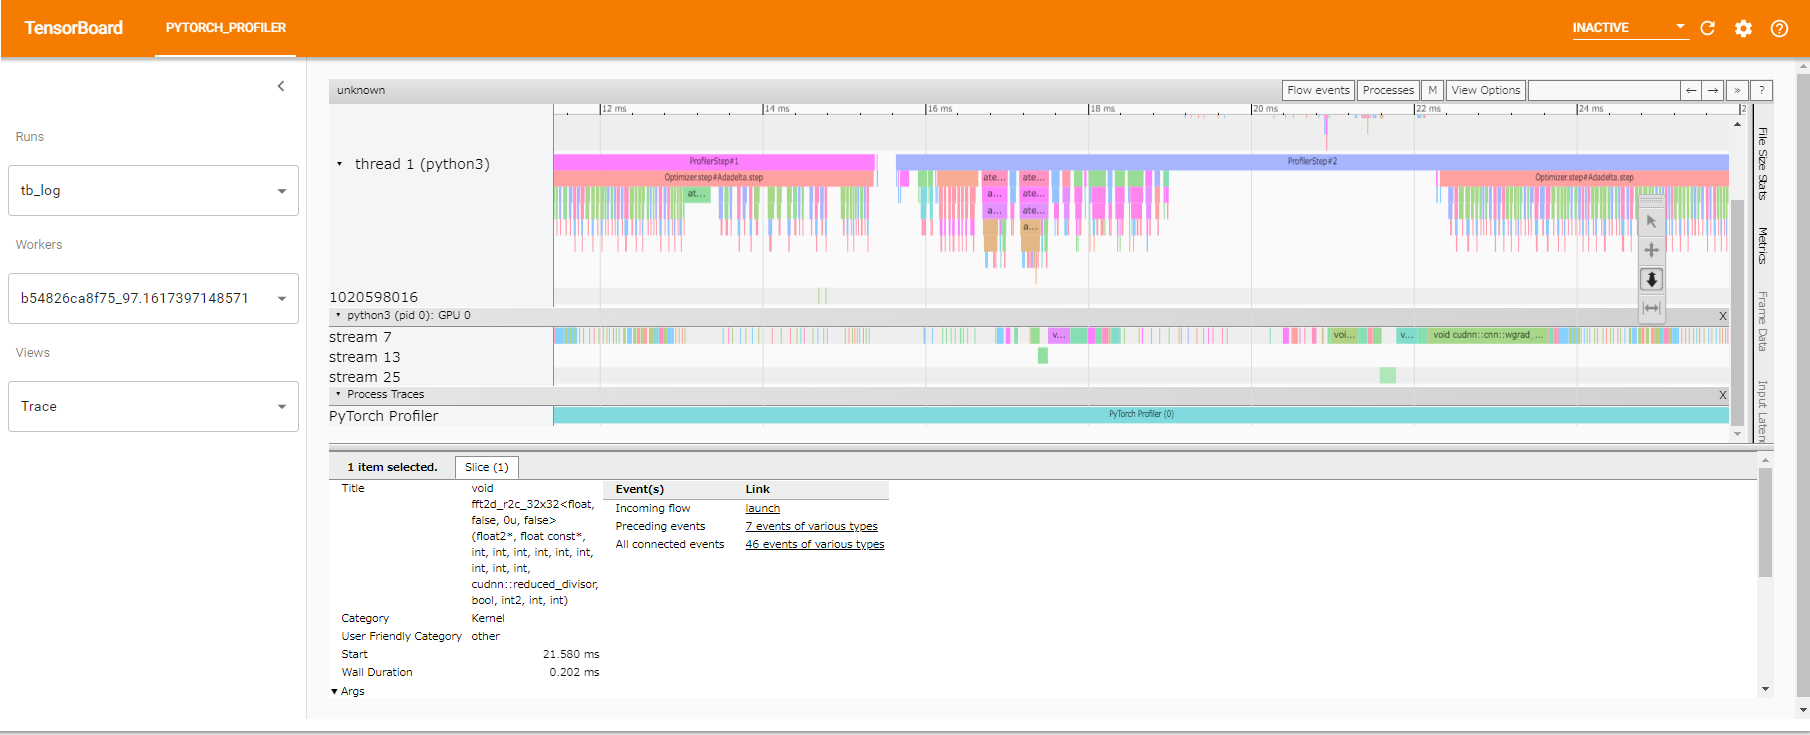
Task: Open the Frame Data side tab
Action: tap(1762, 321)
